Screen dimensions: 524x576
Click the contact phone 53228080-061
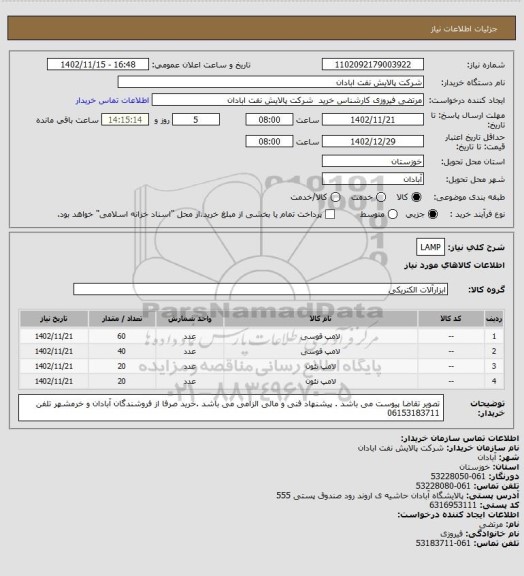point(443,486)
